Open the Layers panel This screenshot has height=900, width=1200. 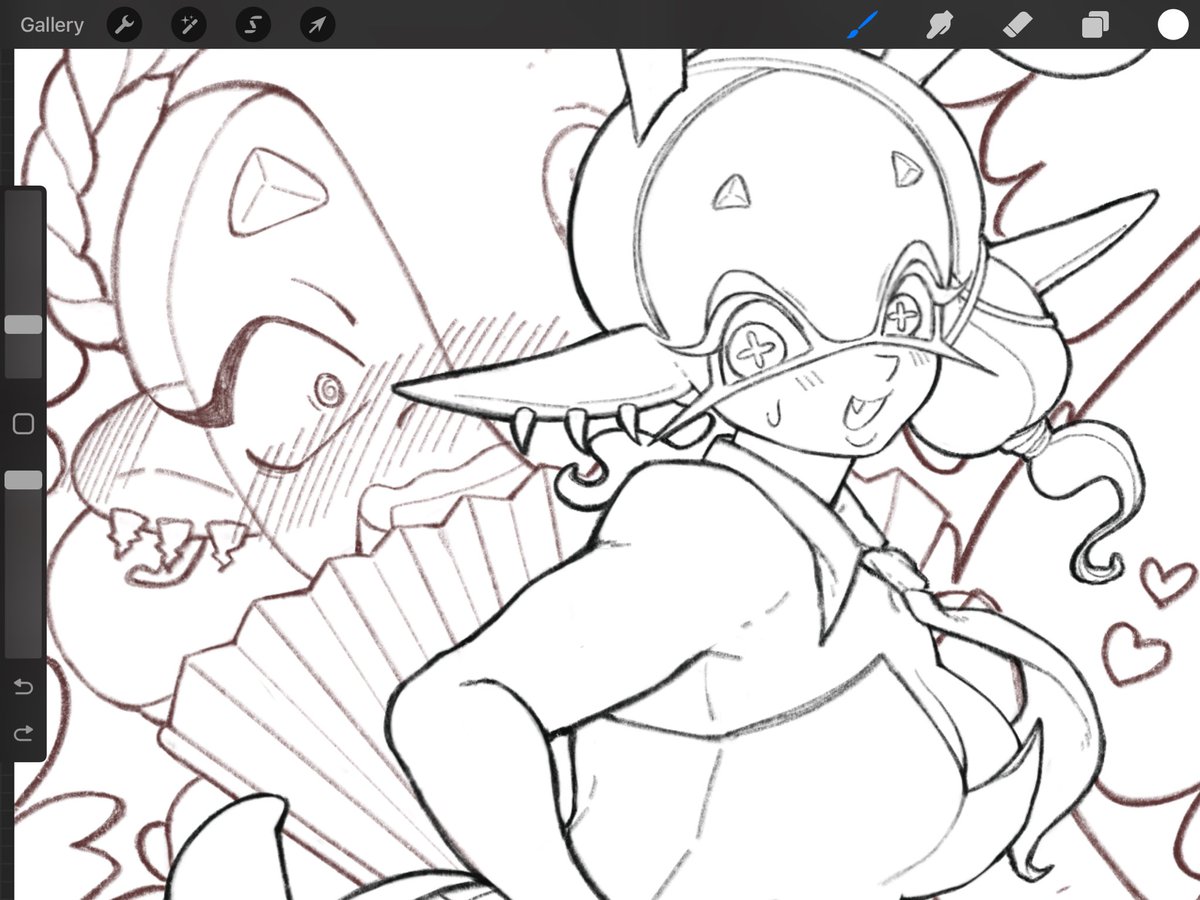click(1095, 25)
